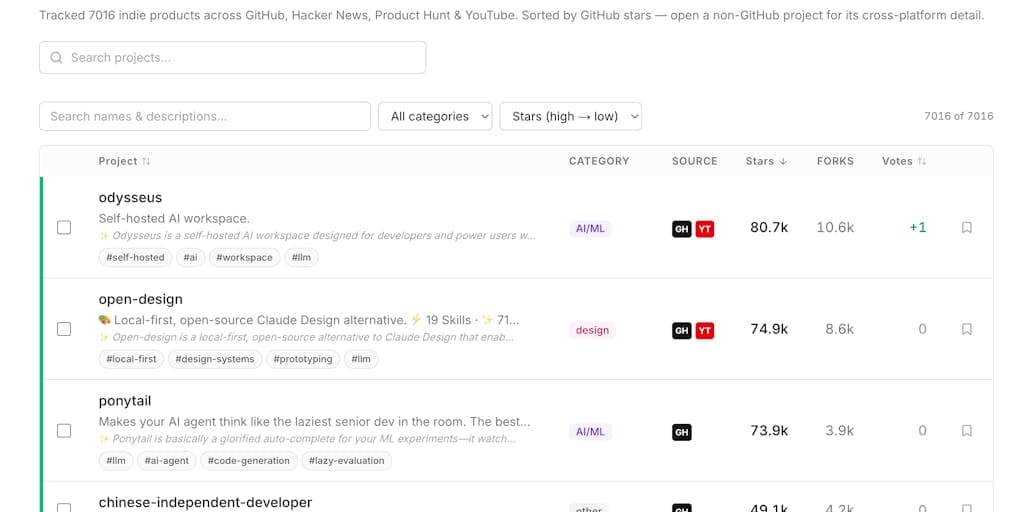
Task: Click the GH source icon for odysseus
Action: click(682, 229)
